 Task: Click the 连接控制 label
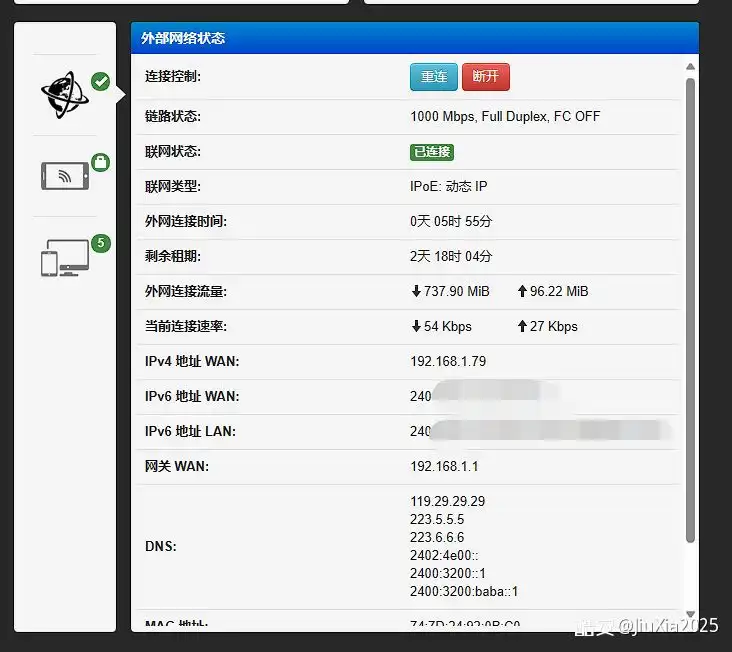pyautogui.click(x=173, y=76)
